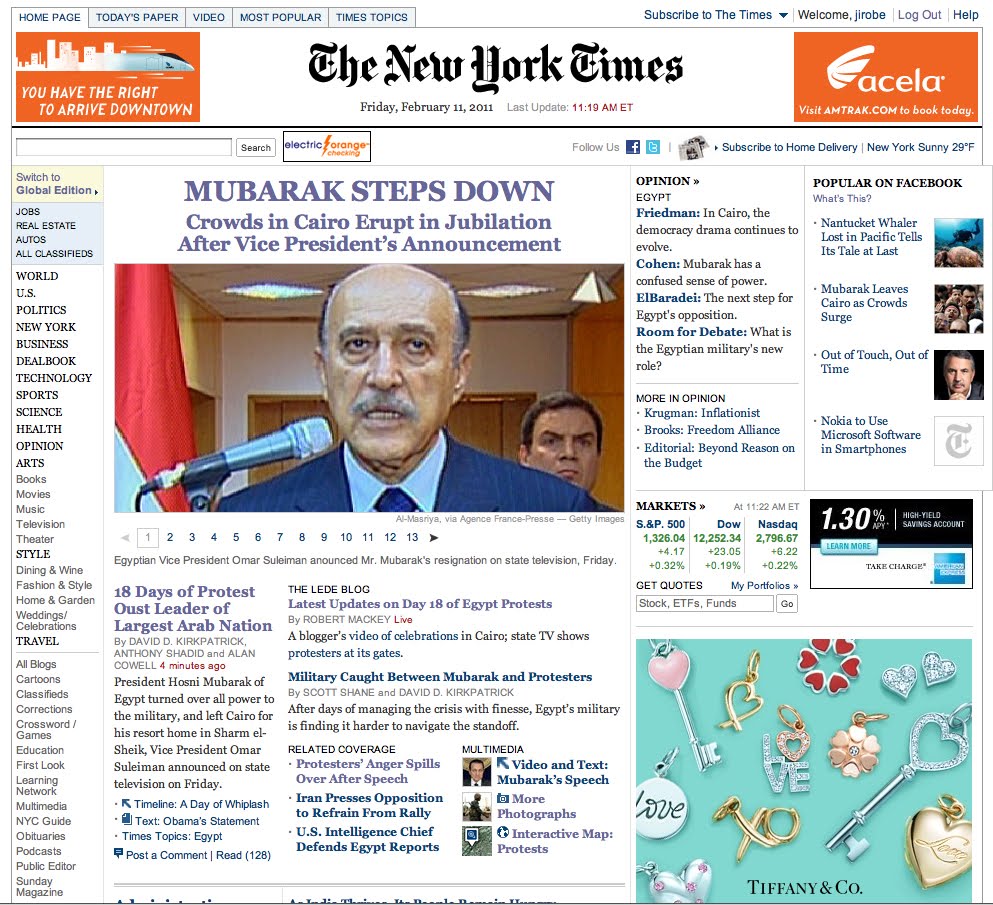
Task: Open Nantucket Whaler diver thumbnail
Action: coord(959,243)
